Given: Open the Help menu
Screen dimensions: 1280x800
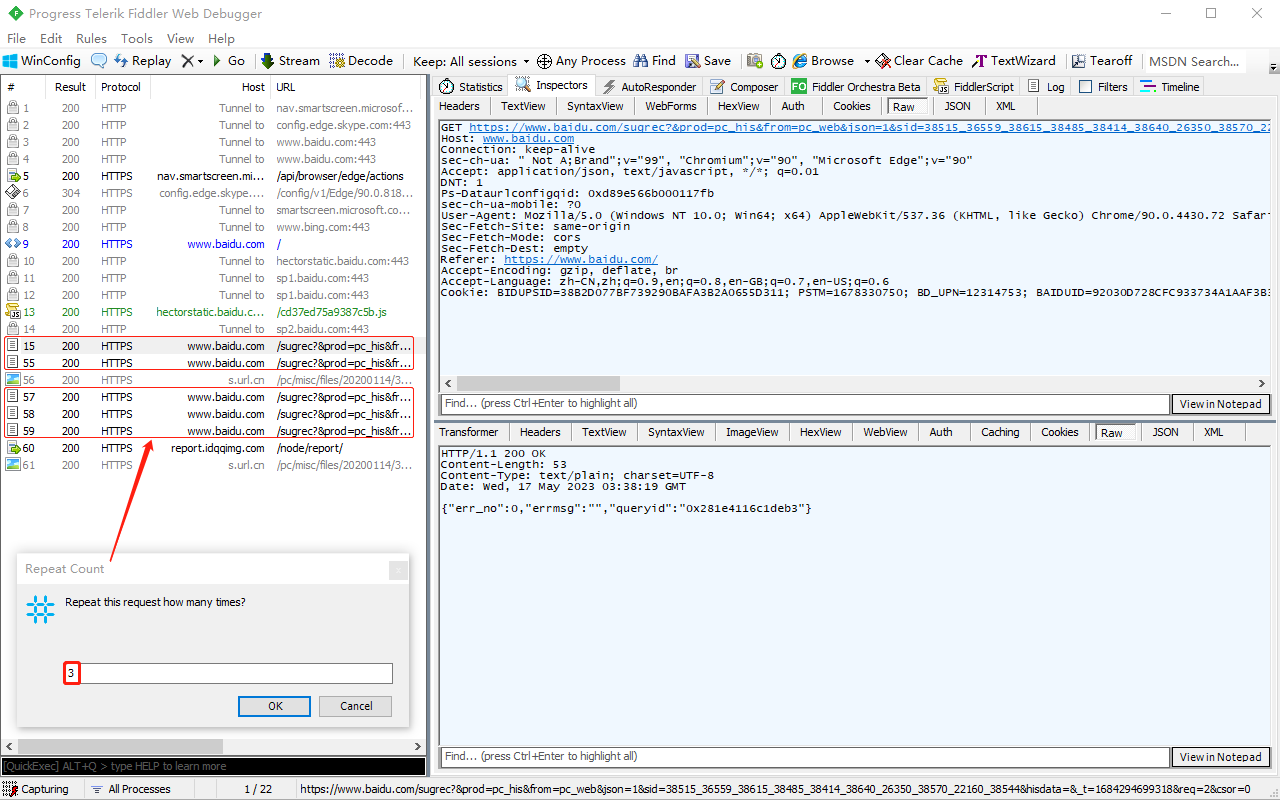Looking at the screenshot, I should [221, 38].
